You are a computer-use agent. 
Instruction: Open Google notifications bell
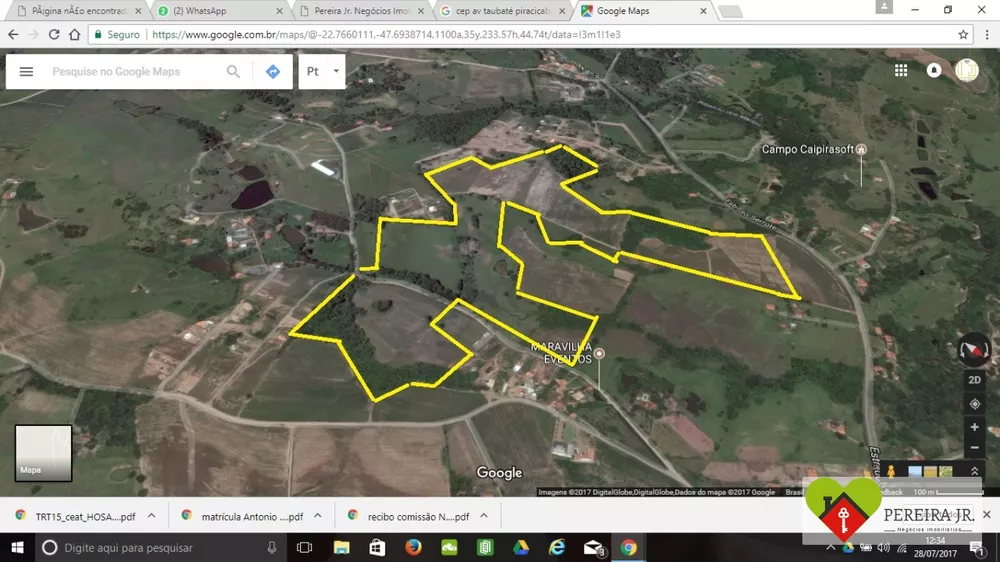(x=934, y=70)
